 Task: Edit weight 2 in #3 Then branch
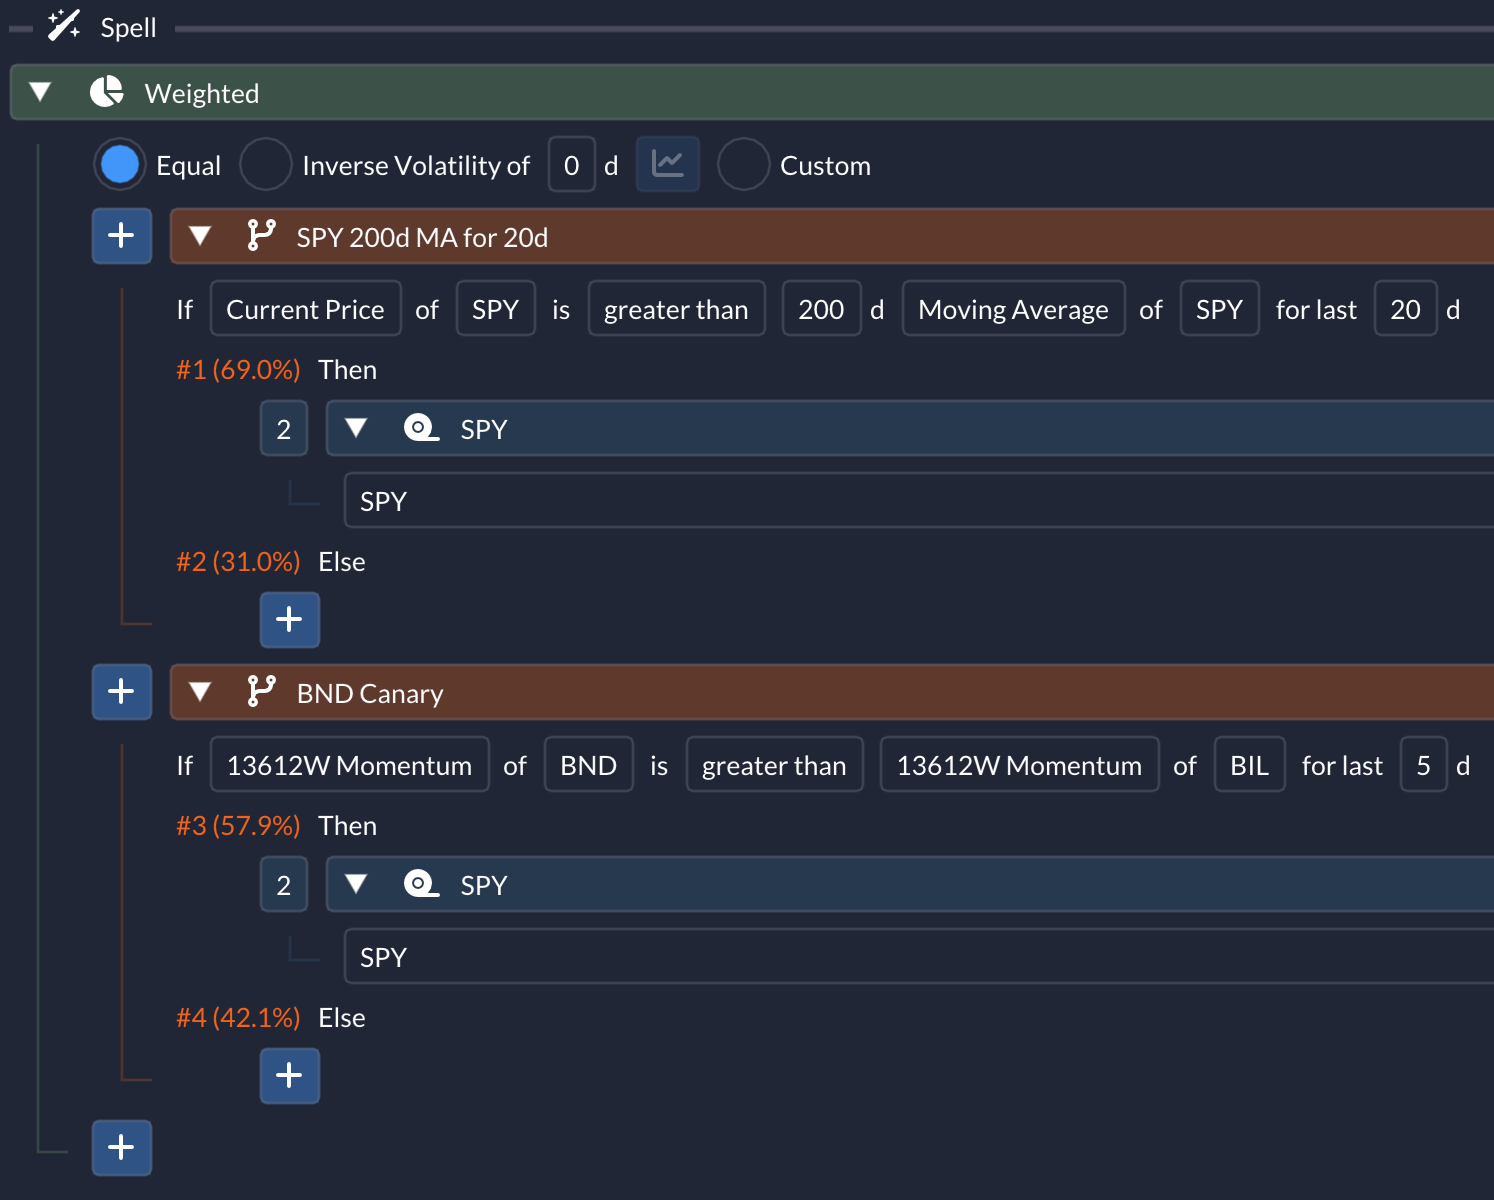point(284,885)
